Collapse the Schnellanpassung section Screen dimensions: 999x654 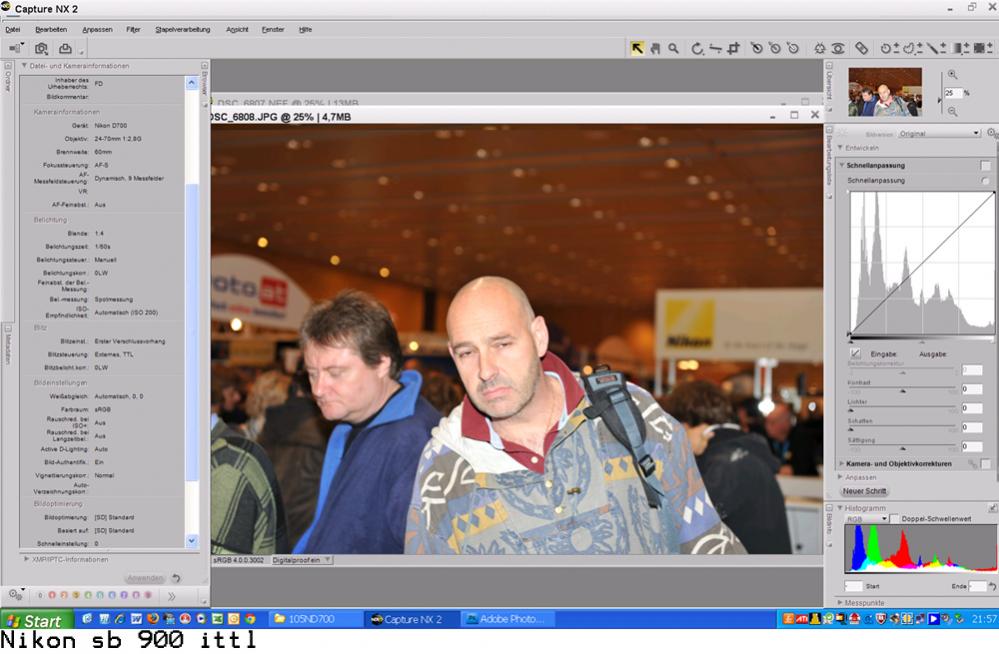coord(842,165)
